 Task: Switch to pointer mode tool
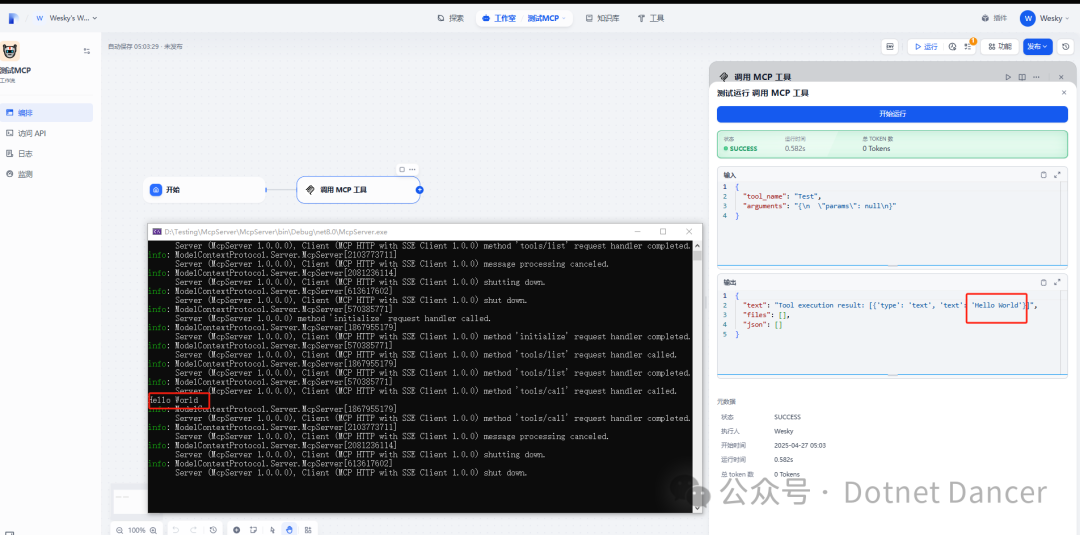[x=273, y=529]
